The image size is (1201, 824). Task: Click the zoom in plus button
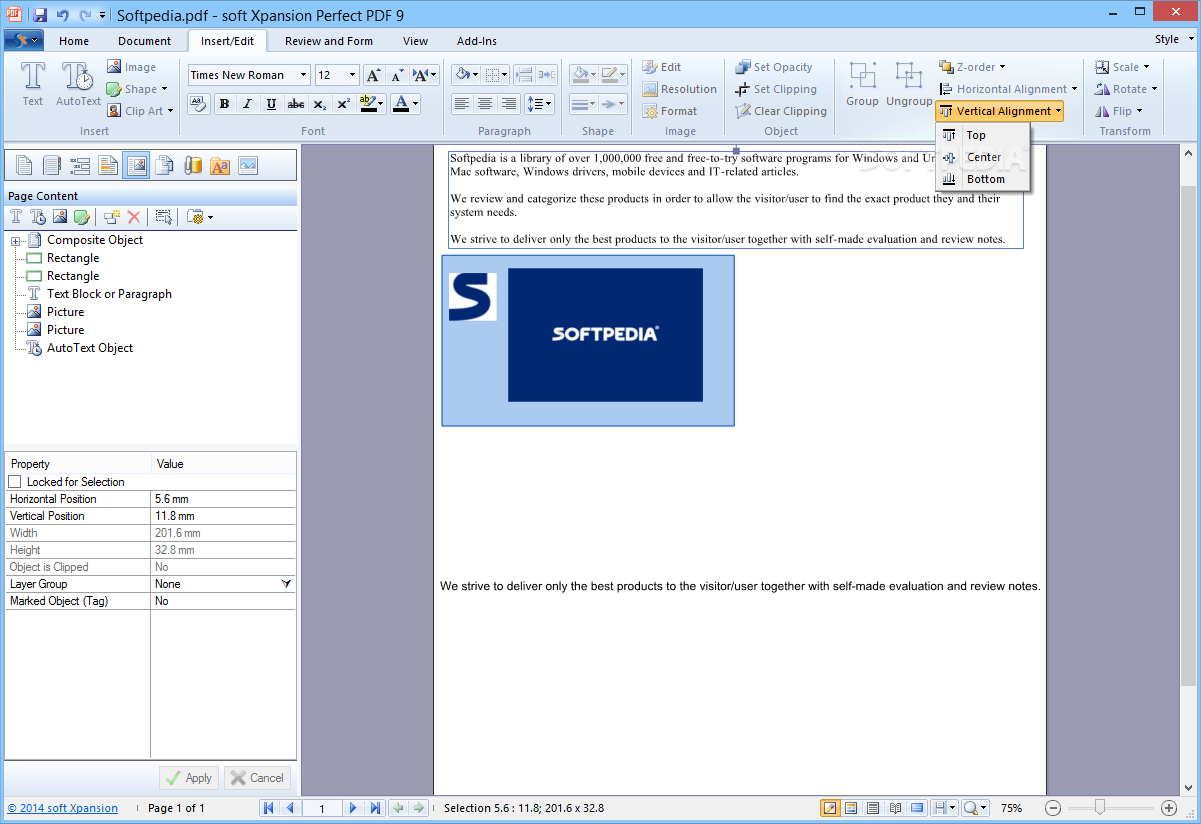[x=1169, y=808]
